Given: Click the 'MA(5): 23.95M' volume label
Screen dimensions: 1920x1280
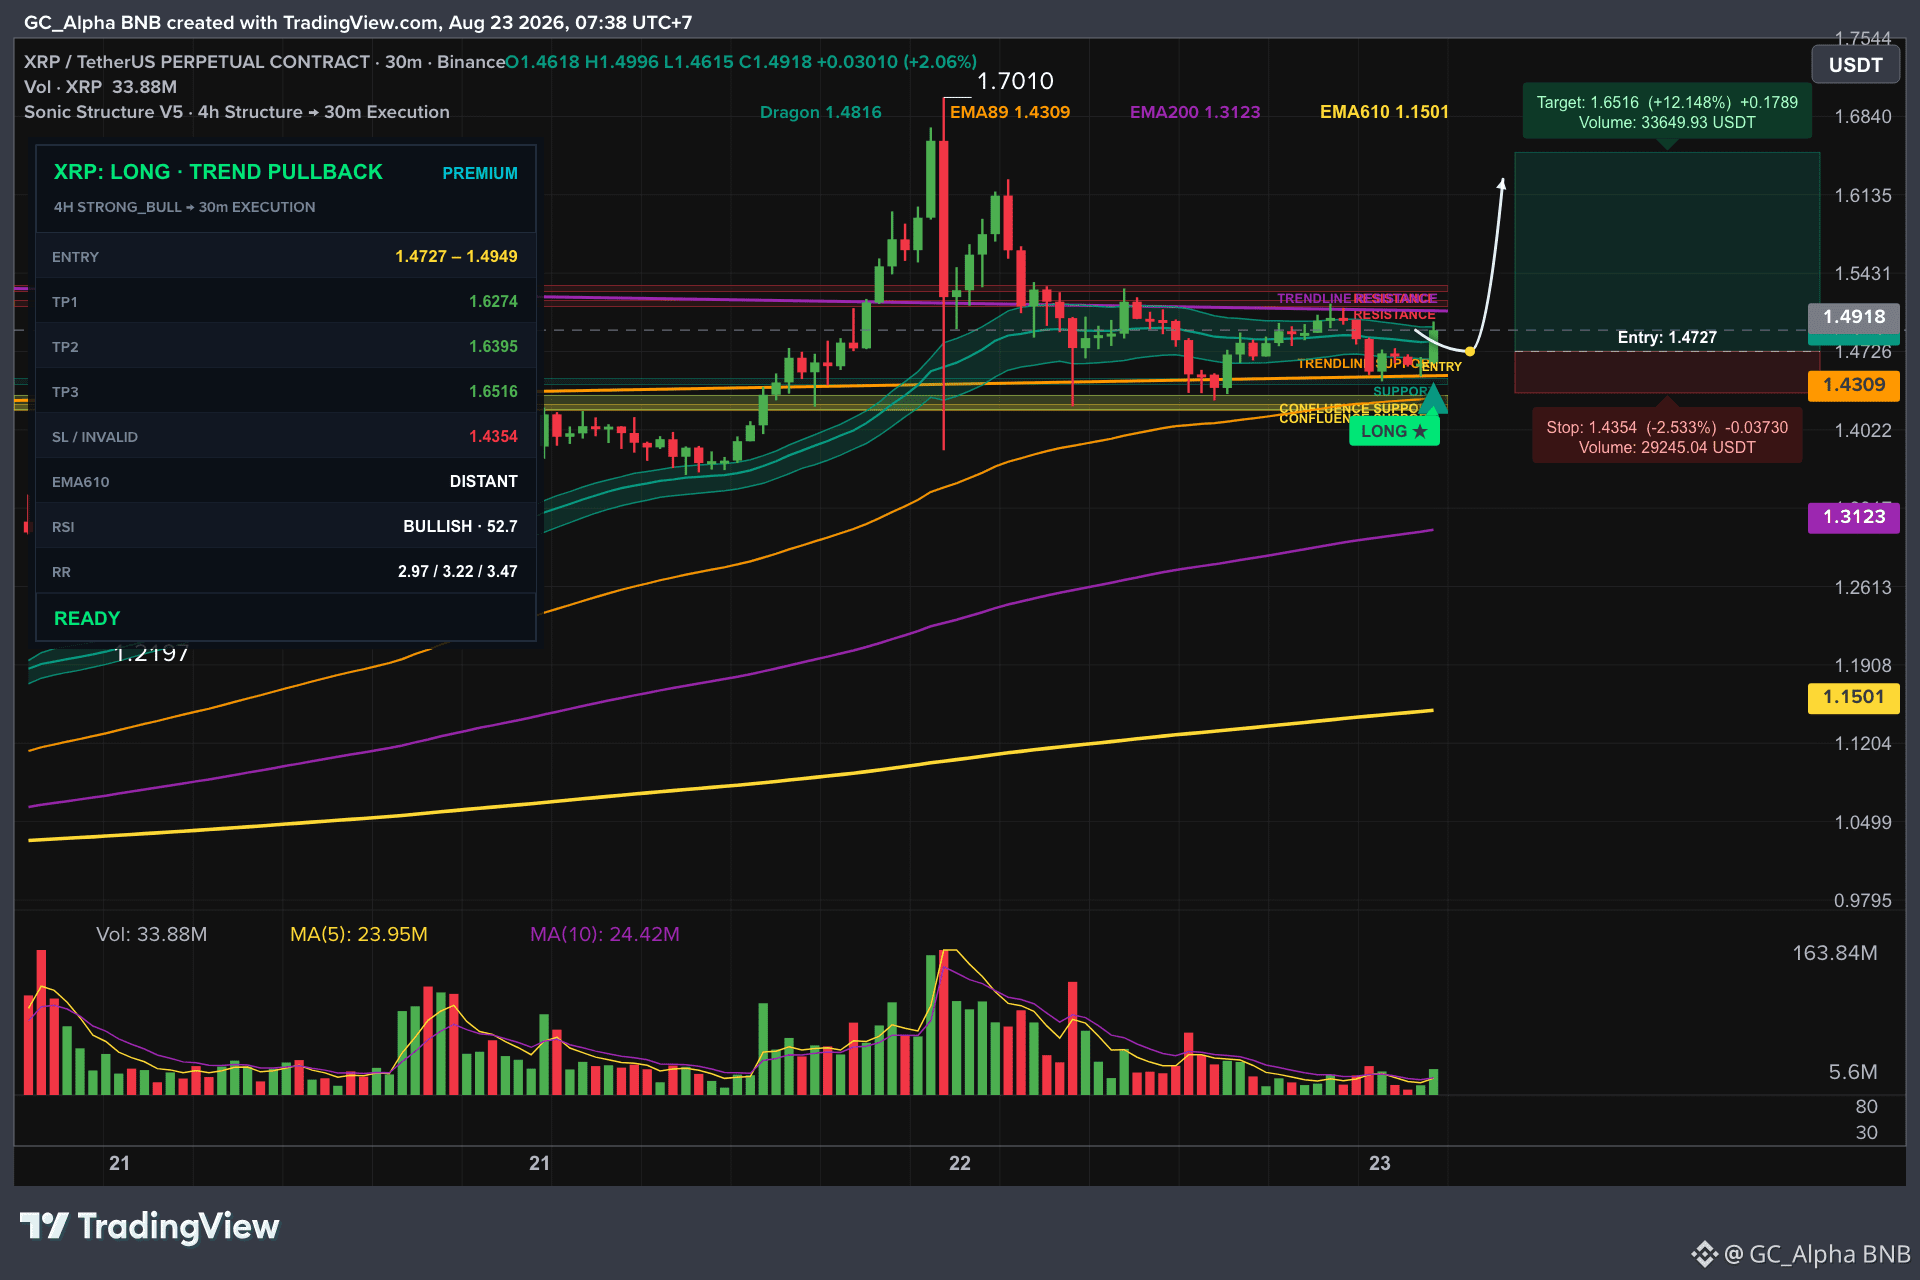Looking at the screenshot, I should (x=358, y=934).
